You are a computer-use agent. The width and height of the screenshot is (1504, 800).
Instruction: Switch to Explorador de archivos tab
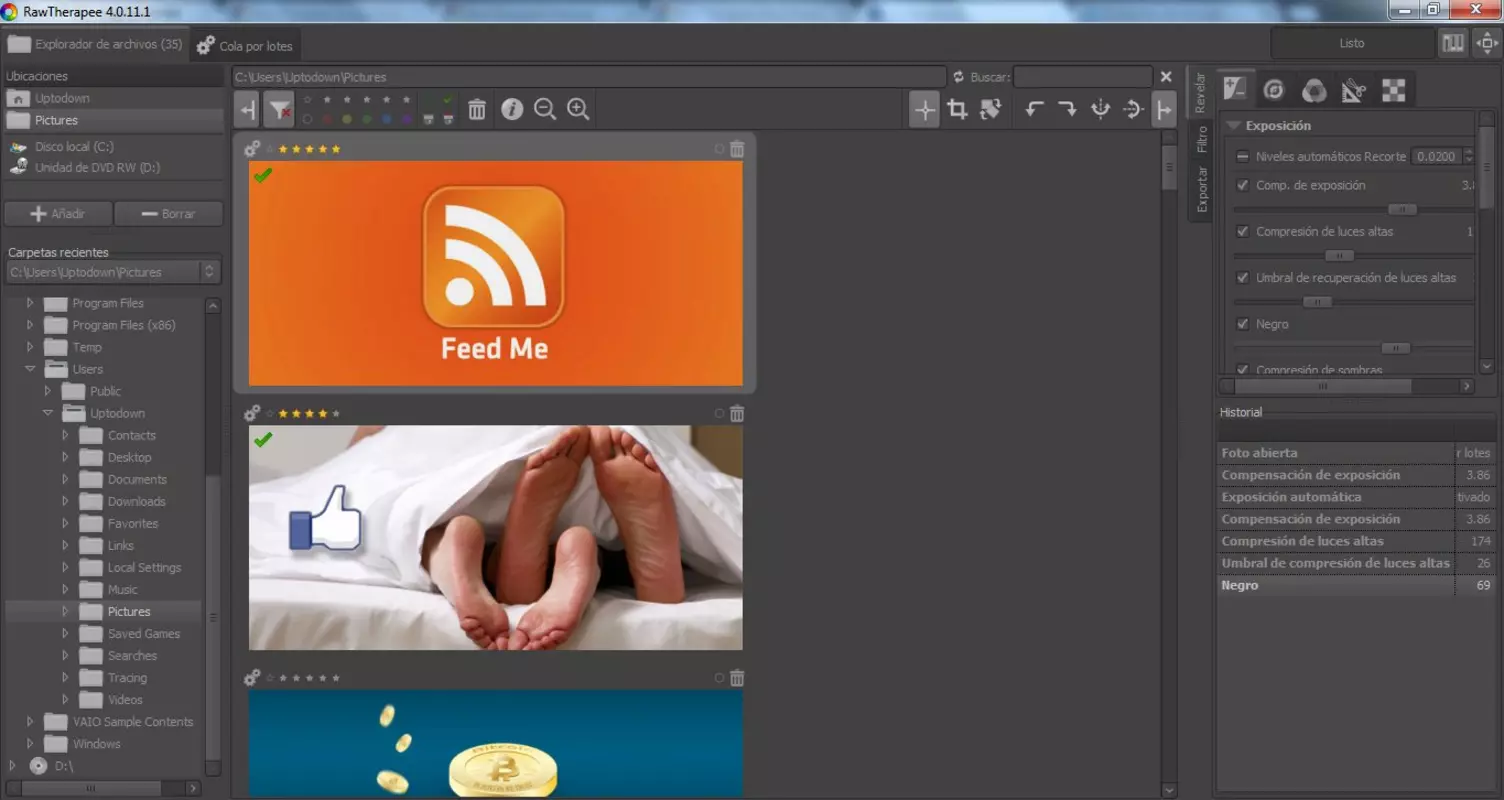coord(95,44)
